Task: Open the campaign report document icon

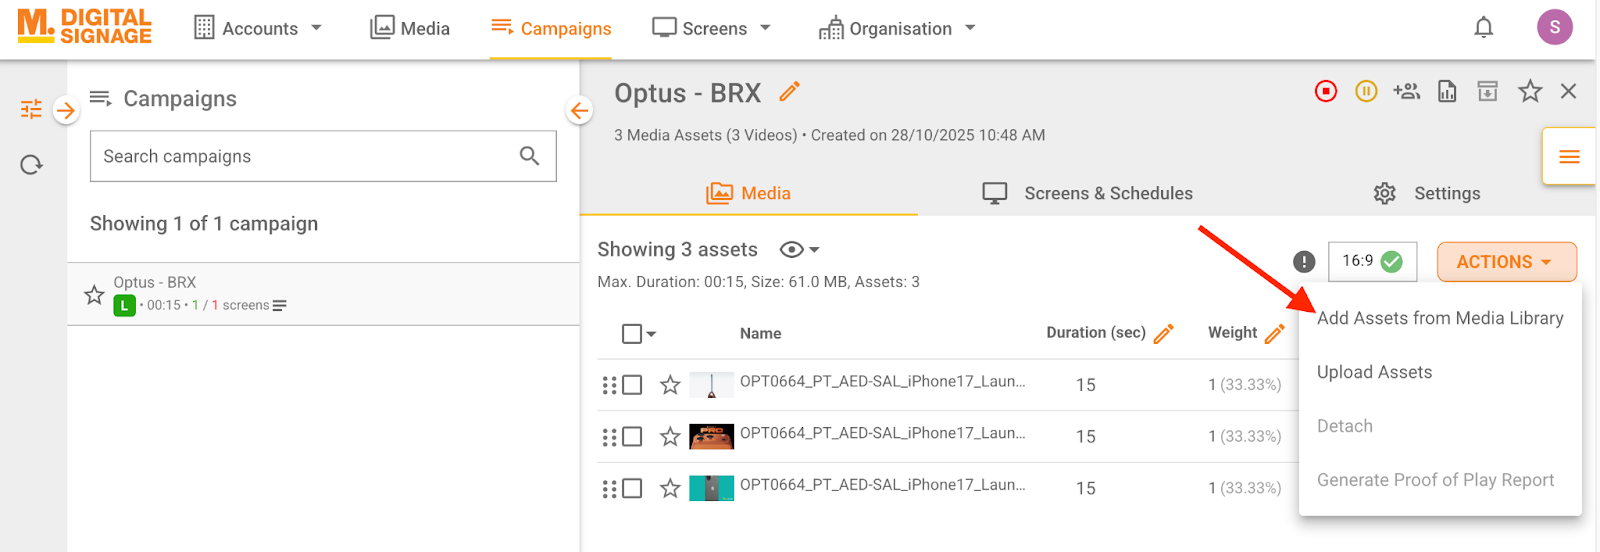Action: point(1447,92)
